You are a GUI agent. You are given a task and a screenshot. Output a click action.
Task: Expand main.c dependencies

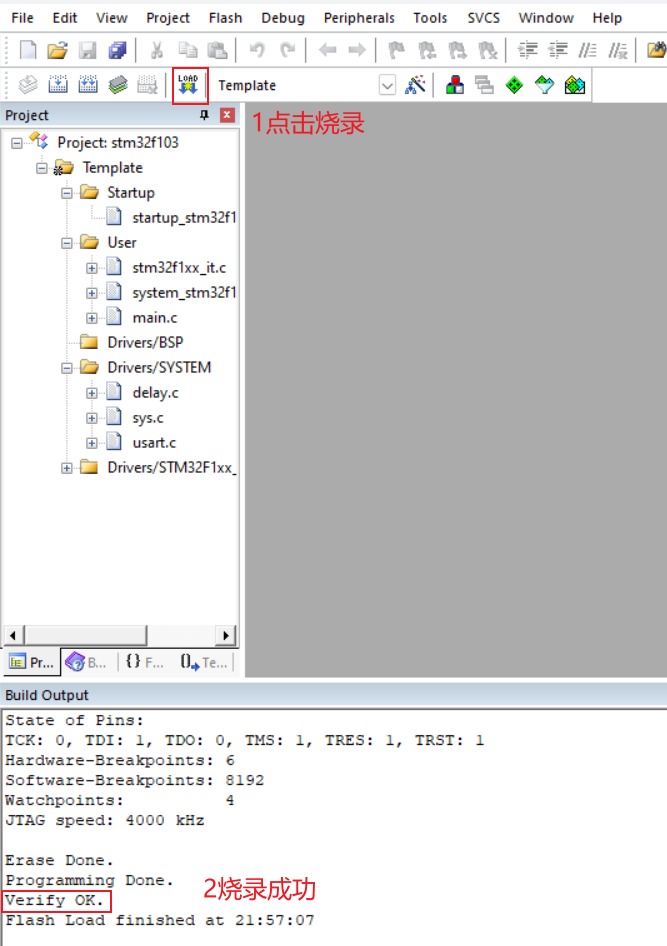[x=92, y=318]
